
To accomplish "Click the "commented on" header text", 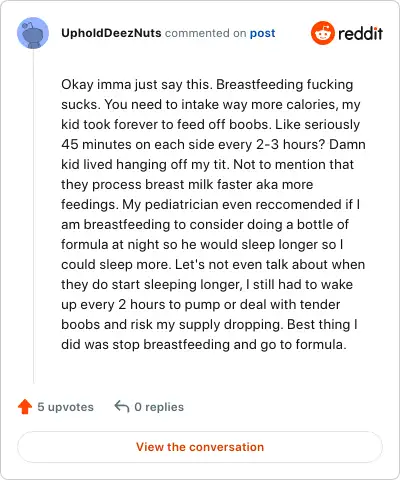I will pos(205,33).
